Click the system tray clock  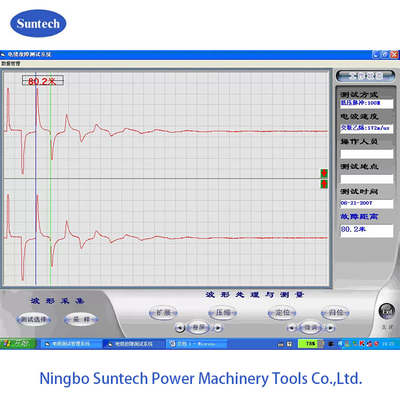388,344
